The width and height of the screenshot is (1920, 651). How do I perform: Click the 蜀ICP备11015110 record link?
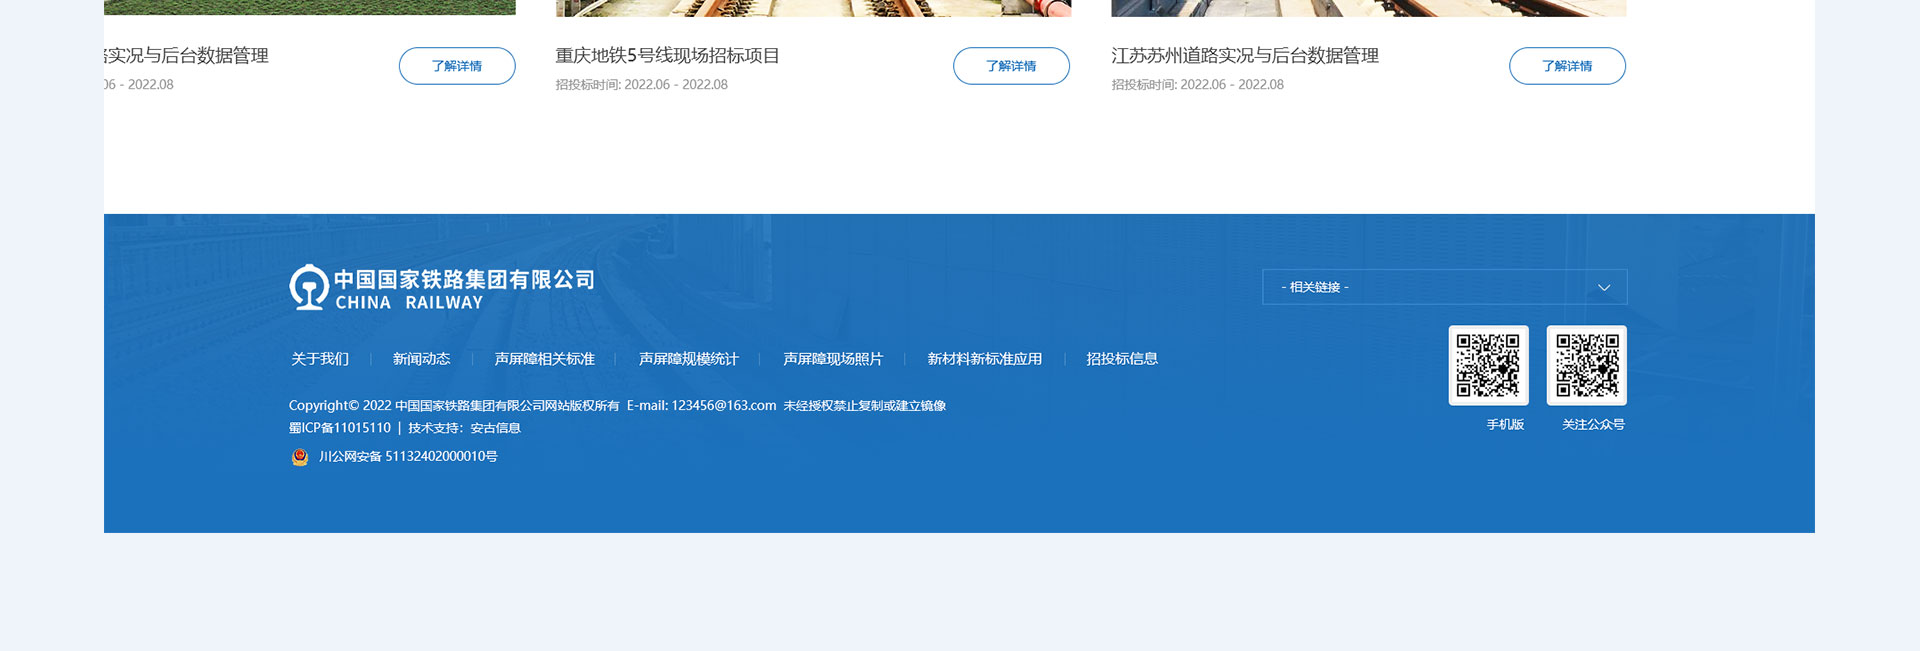340,428
